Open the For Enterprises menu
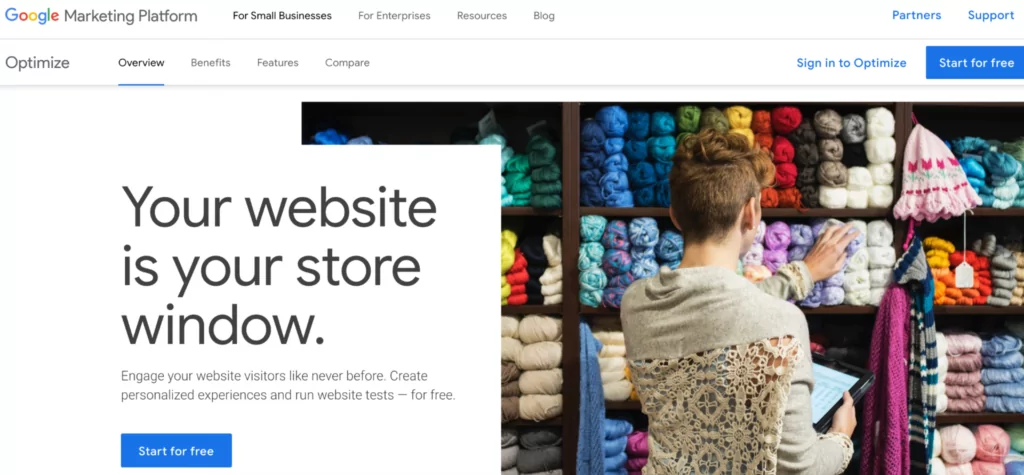Screen dimensions: 1024x475 point(394,16)
